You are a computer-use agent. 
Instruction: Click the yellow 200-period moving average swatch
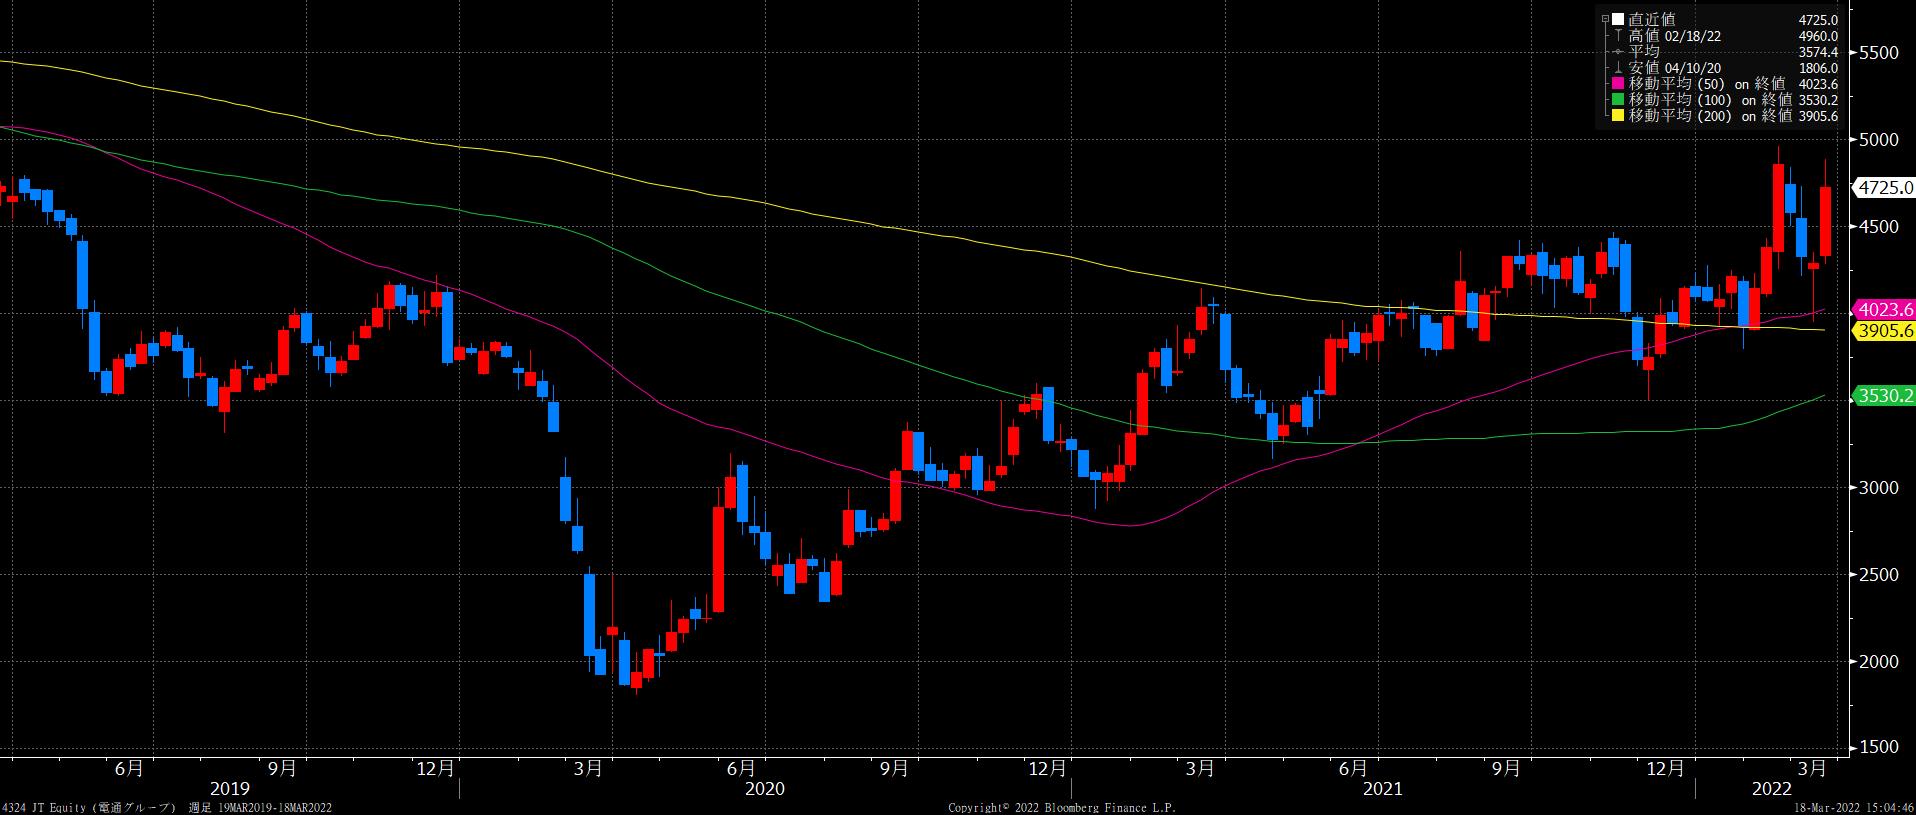click(1620, 116)
